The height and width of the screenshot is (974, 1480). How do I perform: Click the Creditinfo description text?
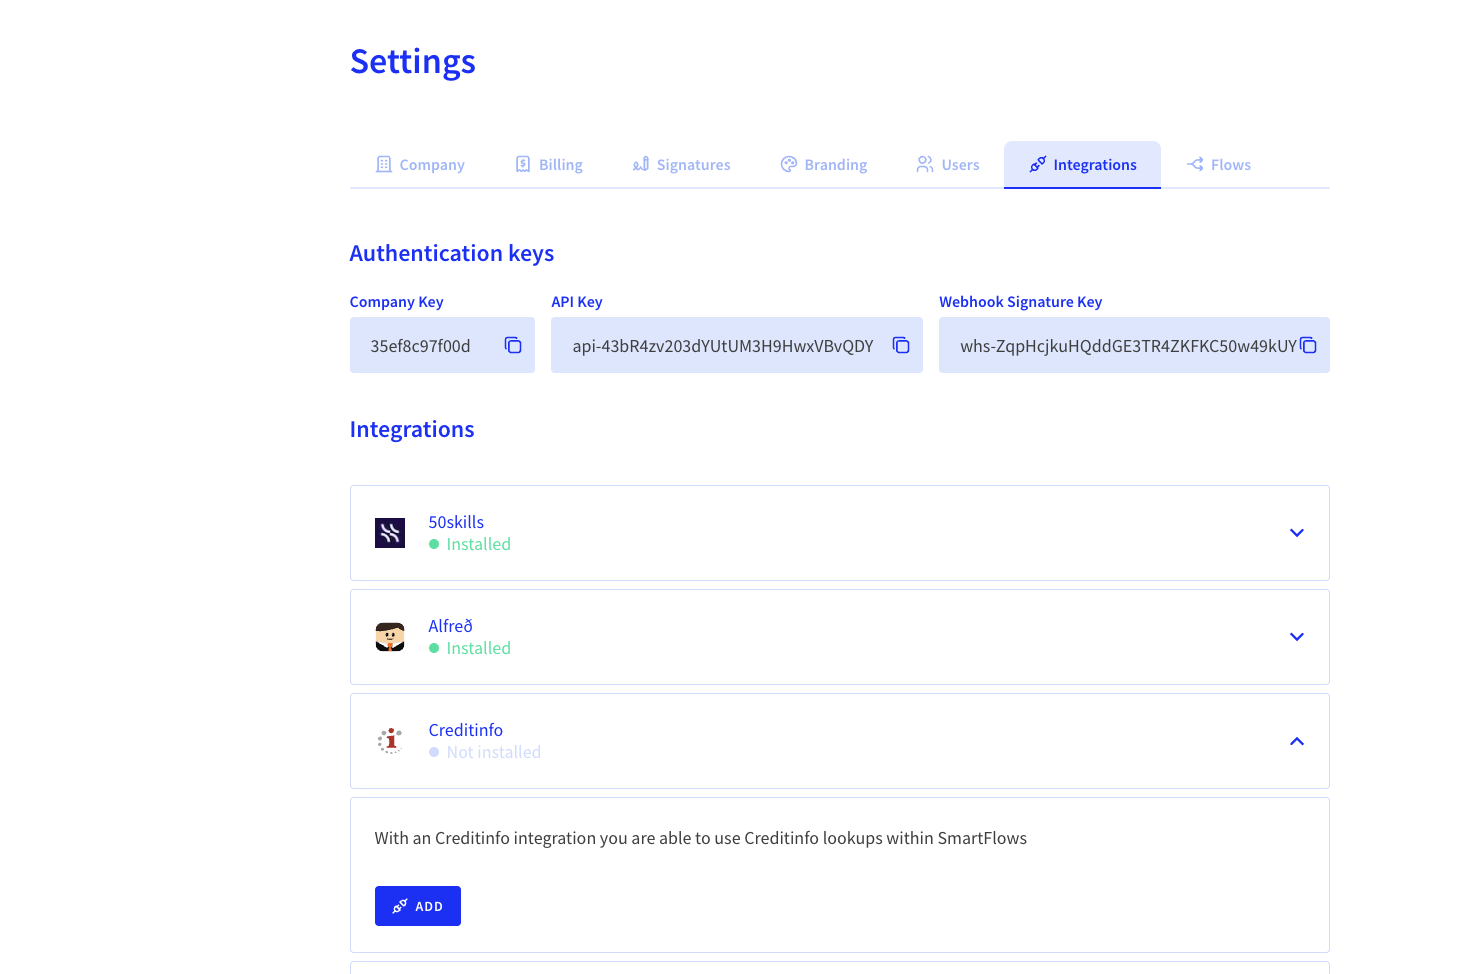pos(701,838)
